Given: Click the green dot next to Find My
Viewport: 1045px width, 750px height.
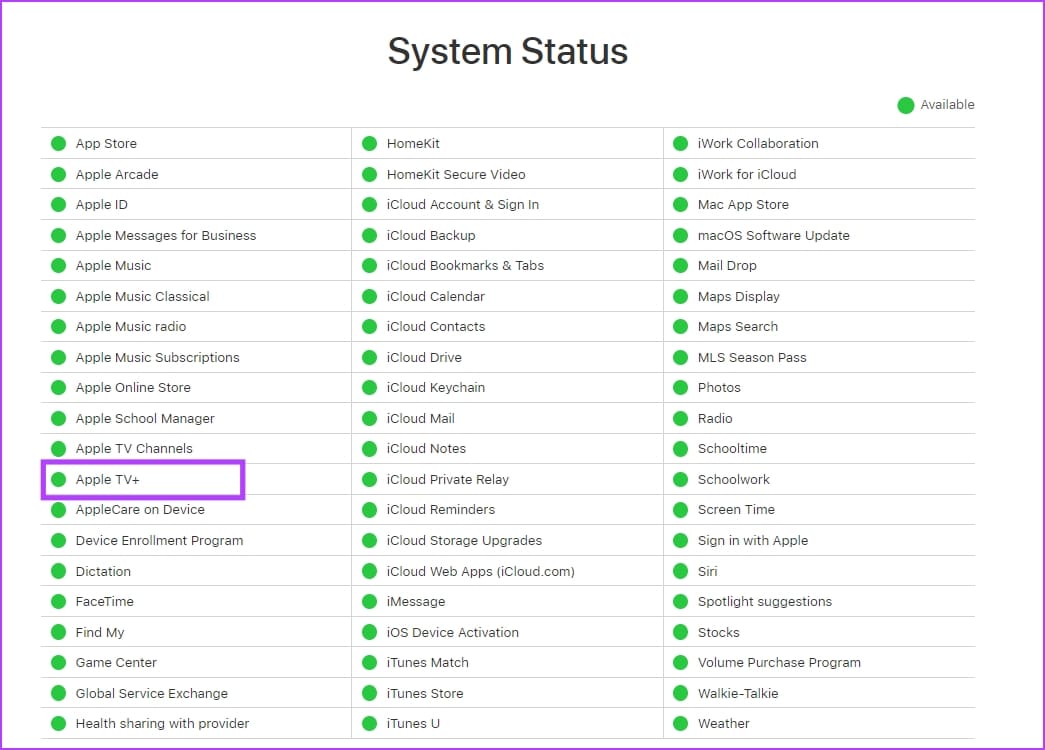Looking at the screenshot, I should [59, 632].
